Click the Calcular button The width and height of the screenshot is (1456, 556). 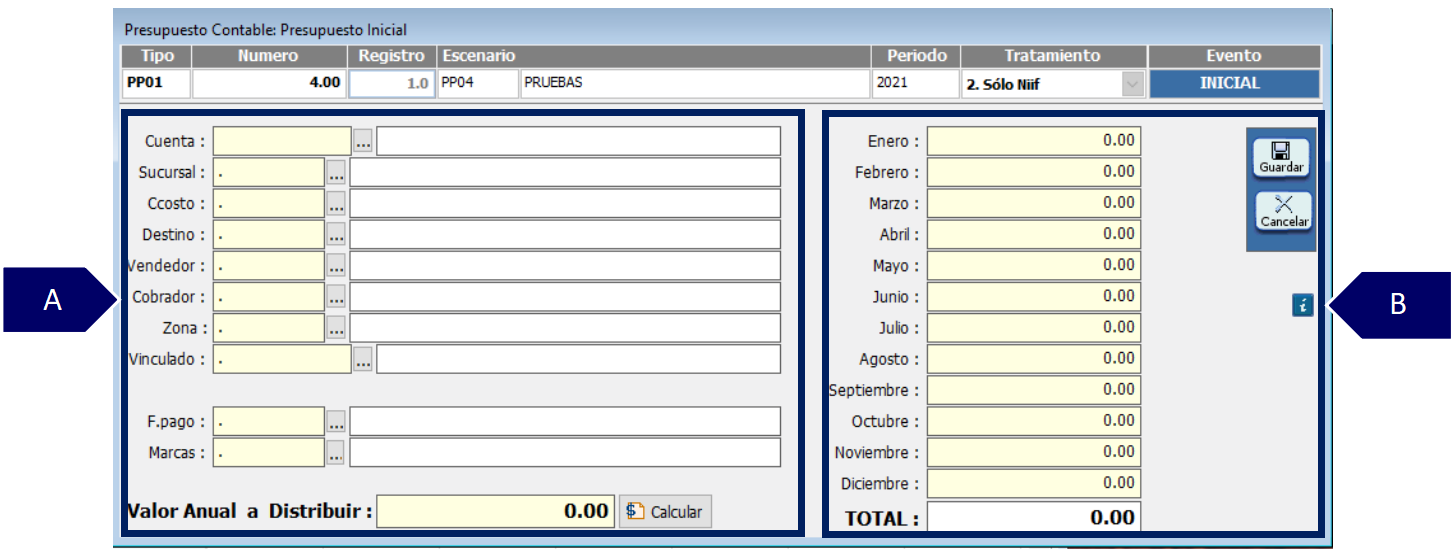[x=665, y=511]
